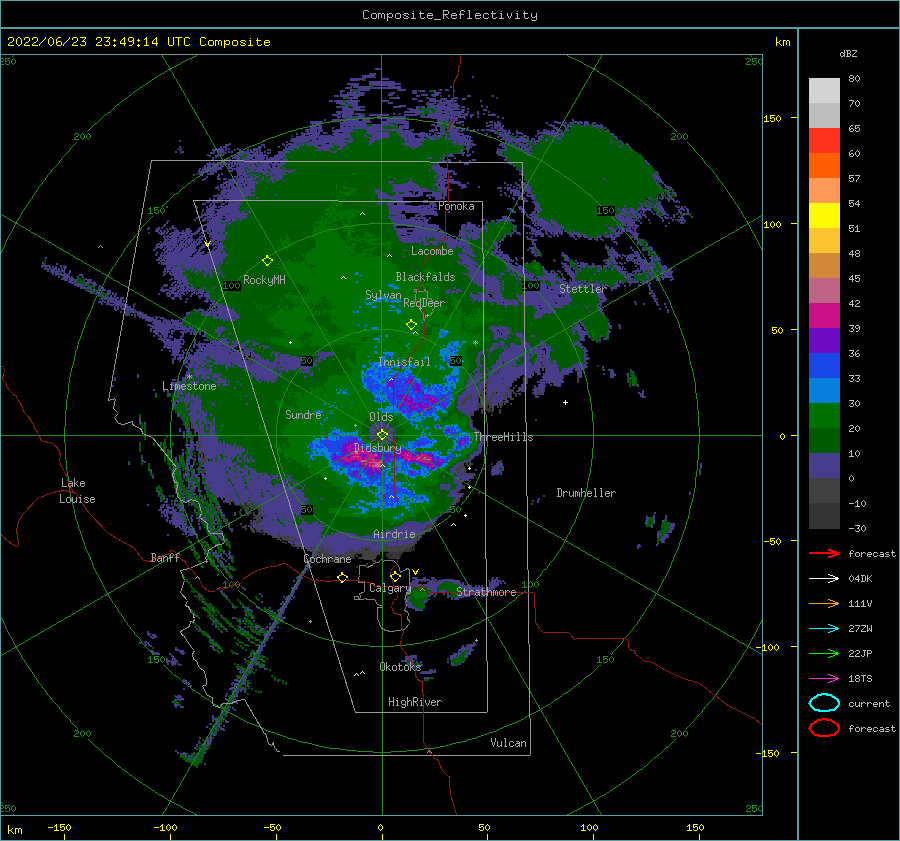Click the Calgary city label
900x841 pixels.
390,588
